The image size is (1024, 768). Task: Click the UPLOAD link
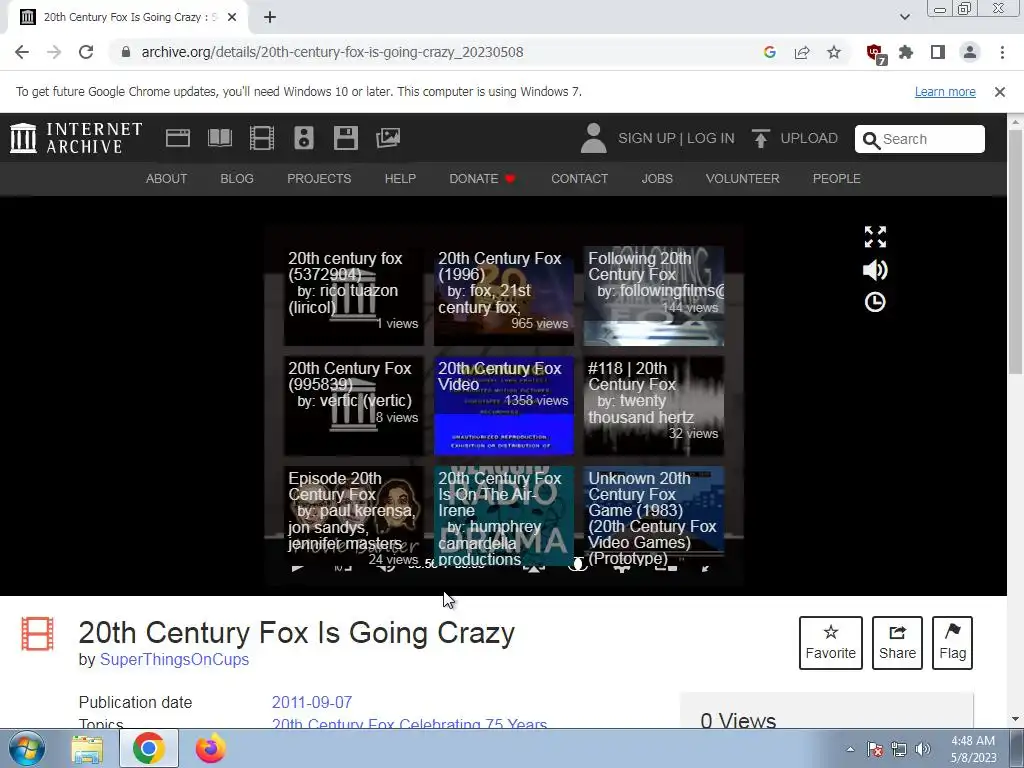pyautogui.click(x=809, y=138)
